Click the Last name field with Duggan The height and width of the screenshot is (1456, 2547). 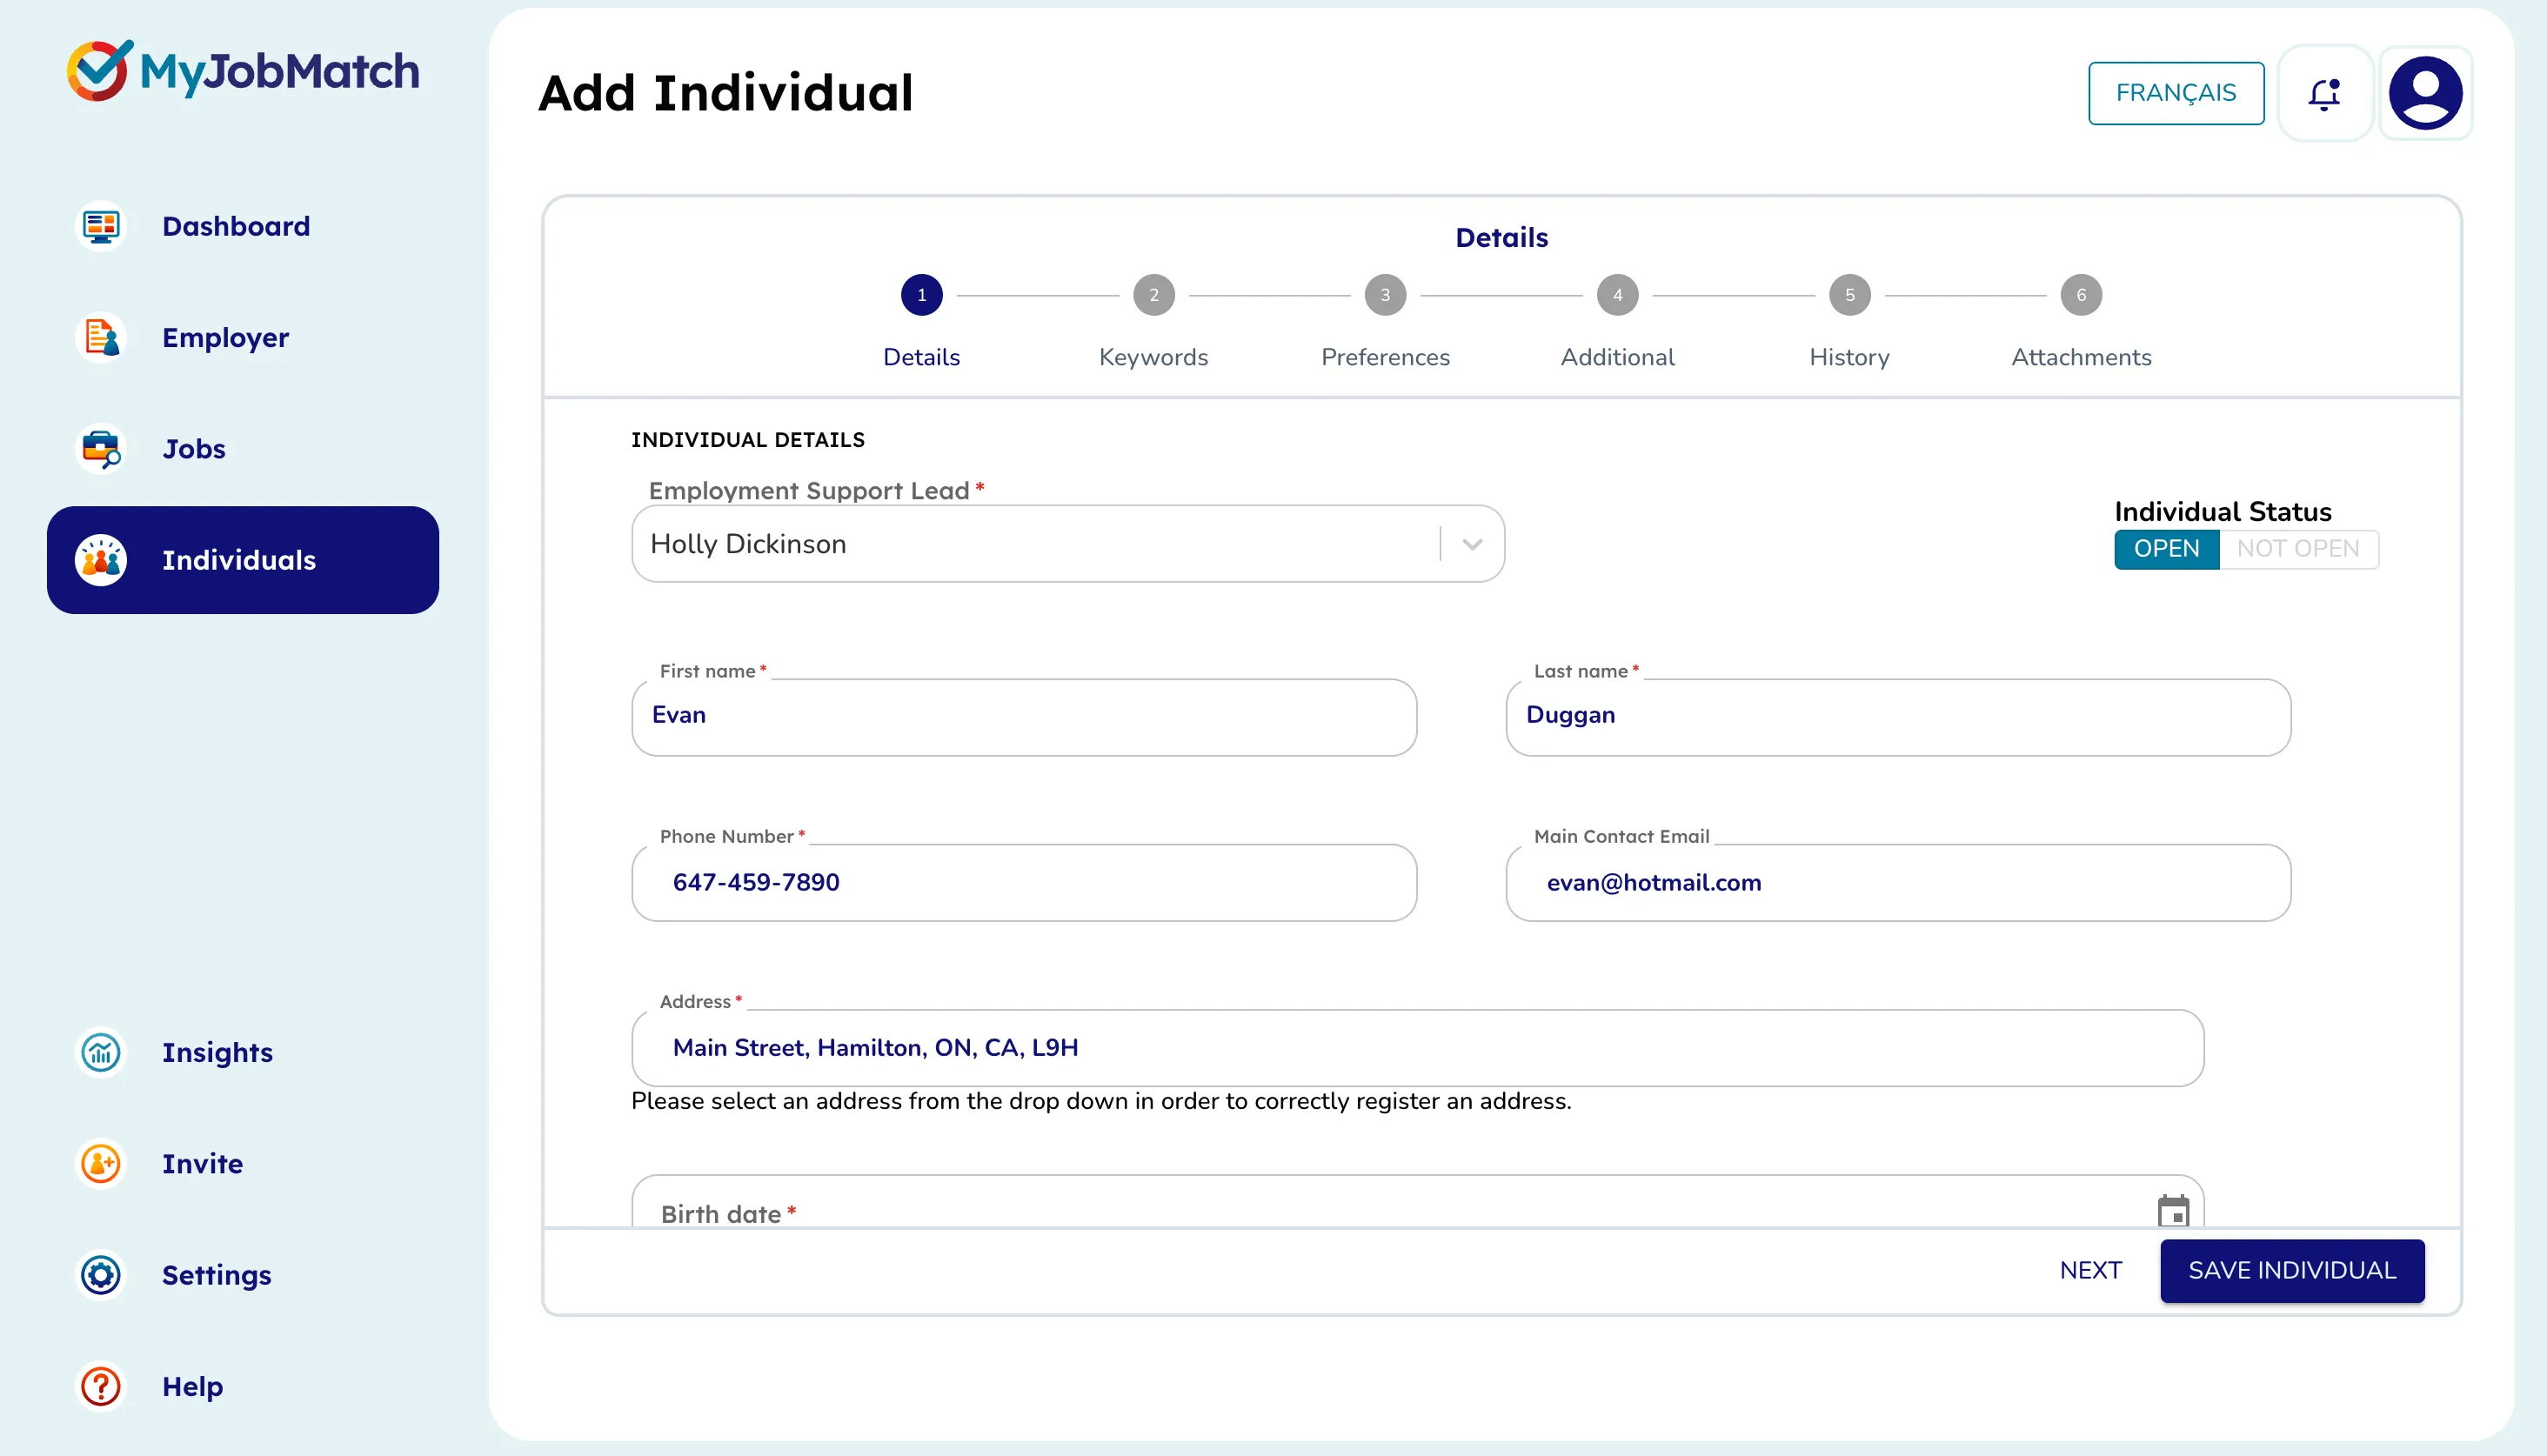point(1898,717)
